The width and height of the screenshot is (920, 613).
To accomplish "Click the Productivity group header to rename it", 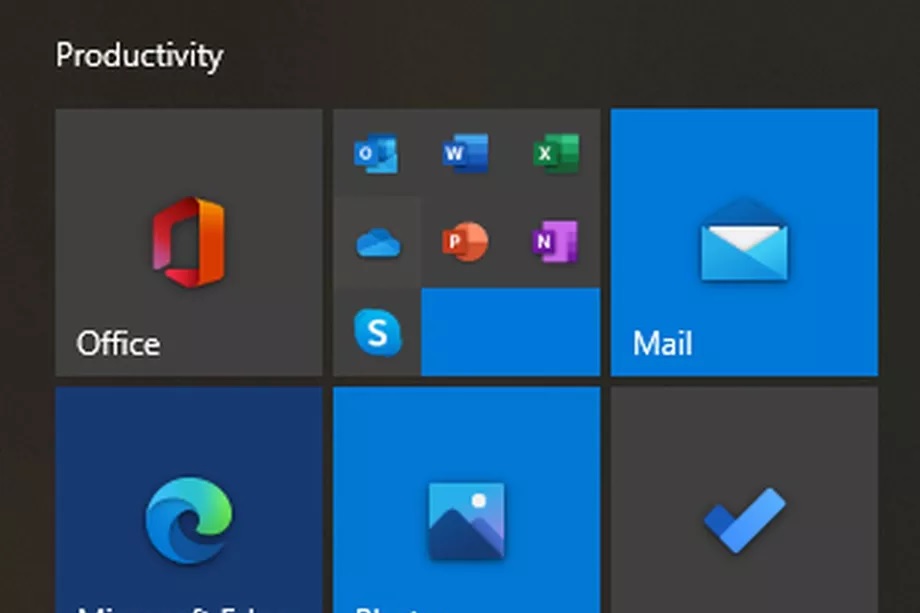I will point(140,57).
